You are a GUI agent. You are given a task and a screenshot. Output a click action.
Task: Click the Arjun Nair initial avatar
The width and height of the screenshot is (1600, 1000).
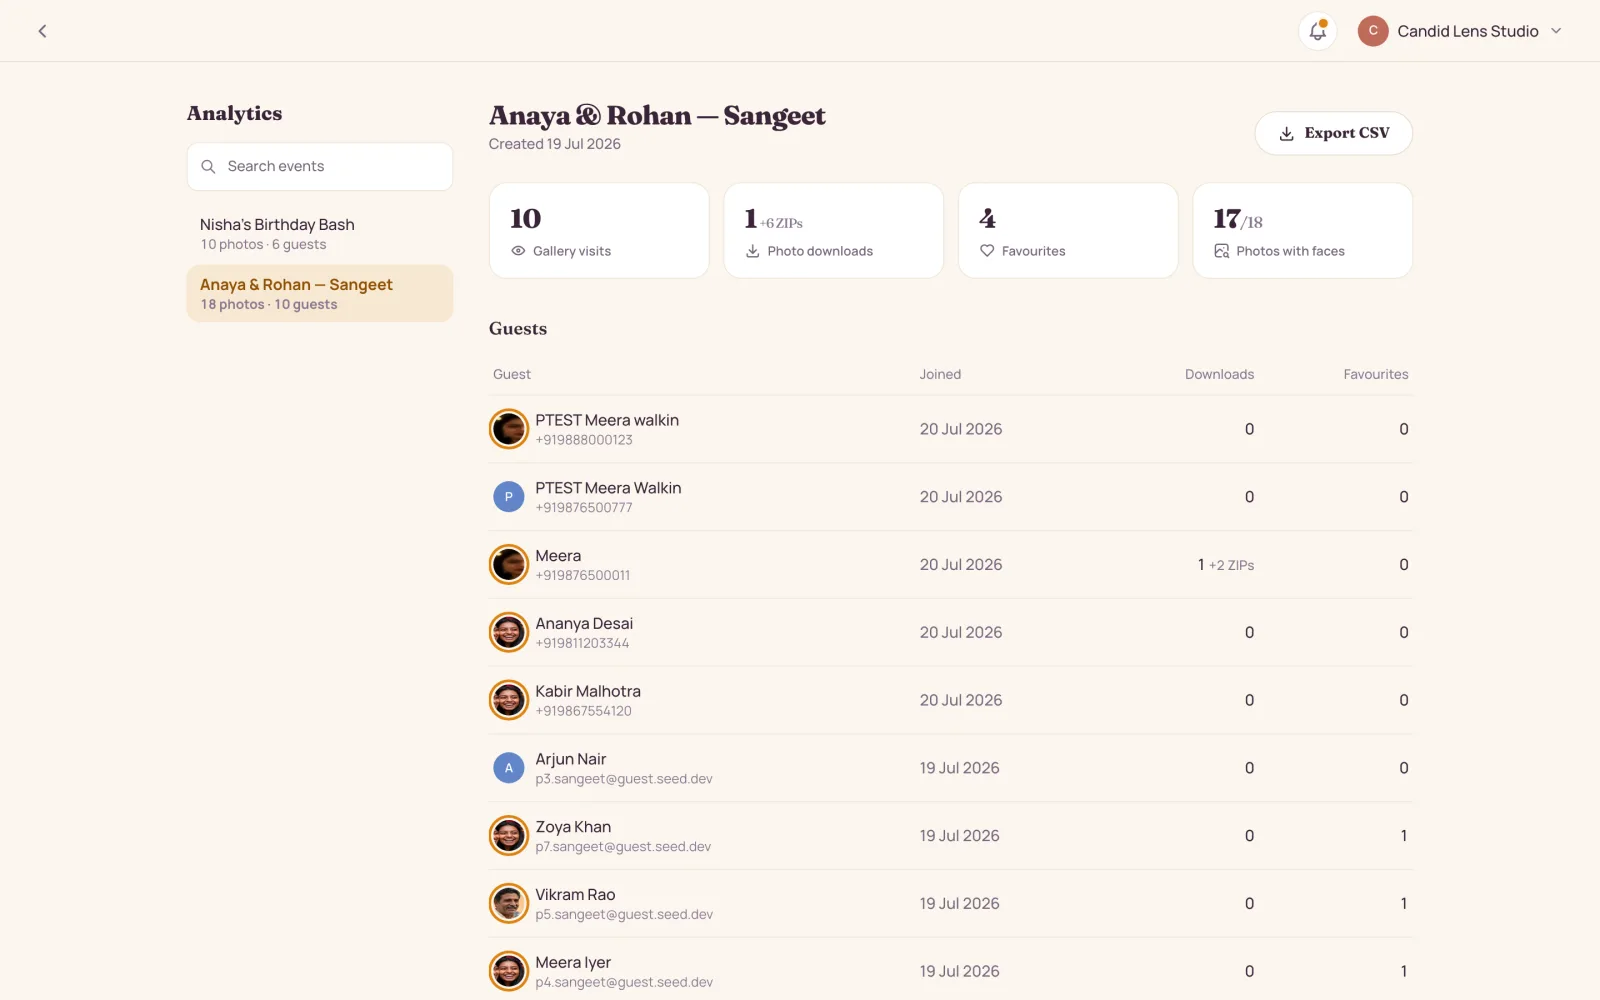509,768
